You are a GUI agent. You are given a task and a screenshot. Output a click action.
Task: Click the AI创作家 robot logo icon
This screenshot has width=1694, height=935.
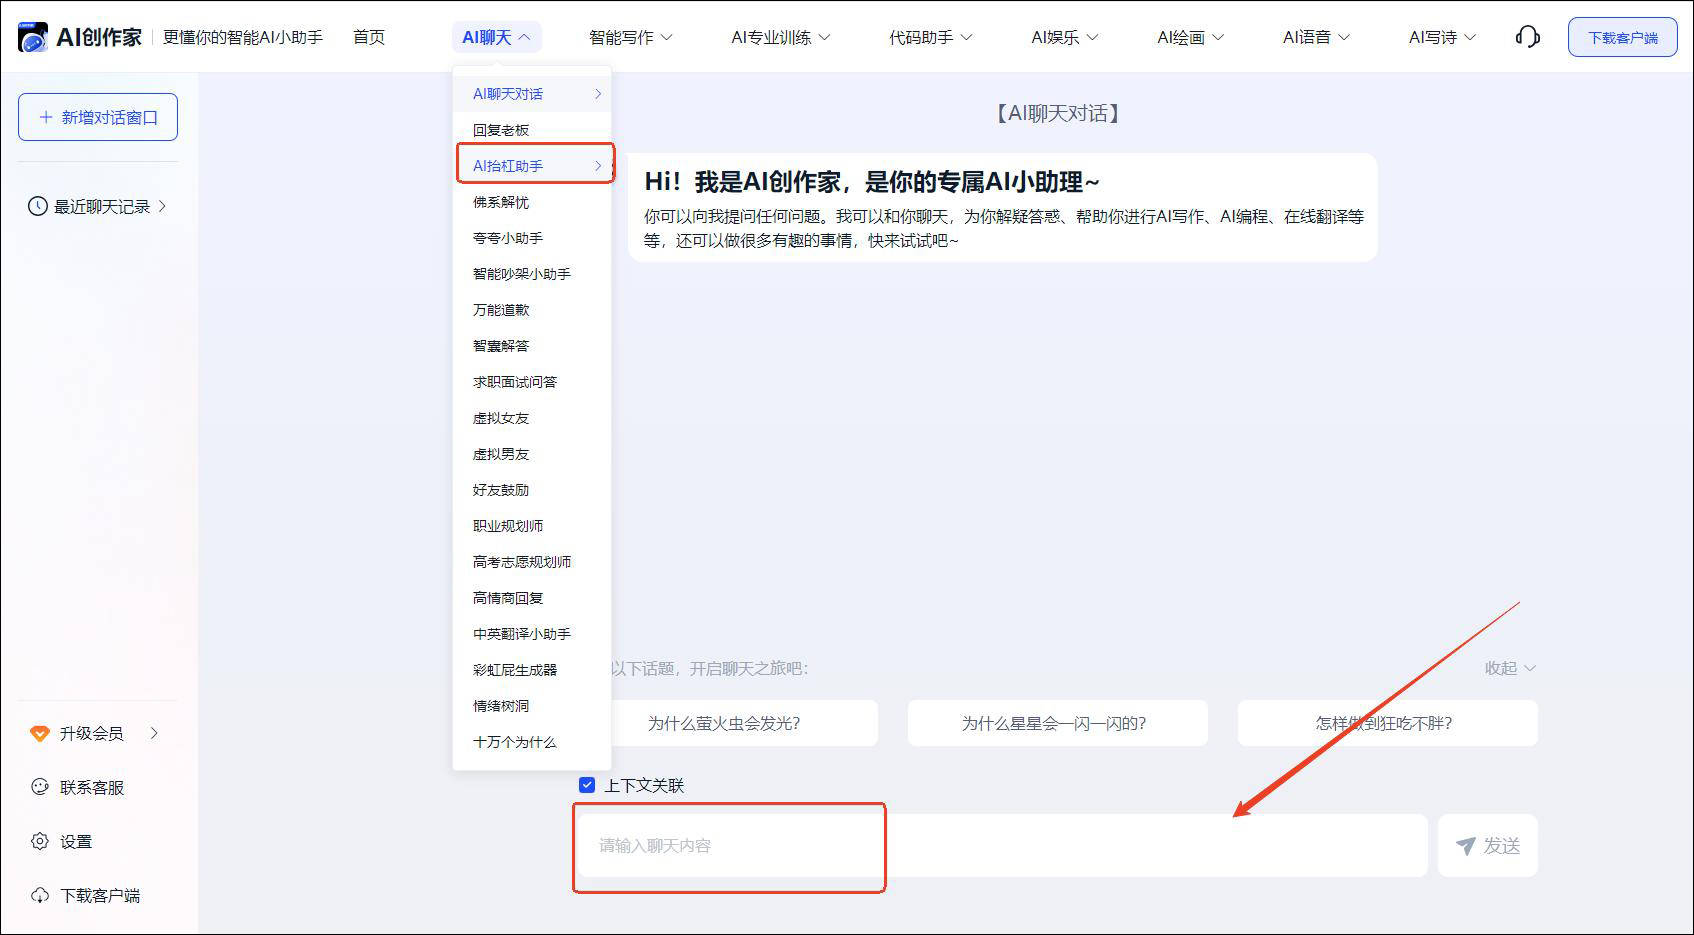coord(32,38)
